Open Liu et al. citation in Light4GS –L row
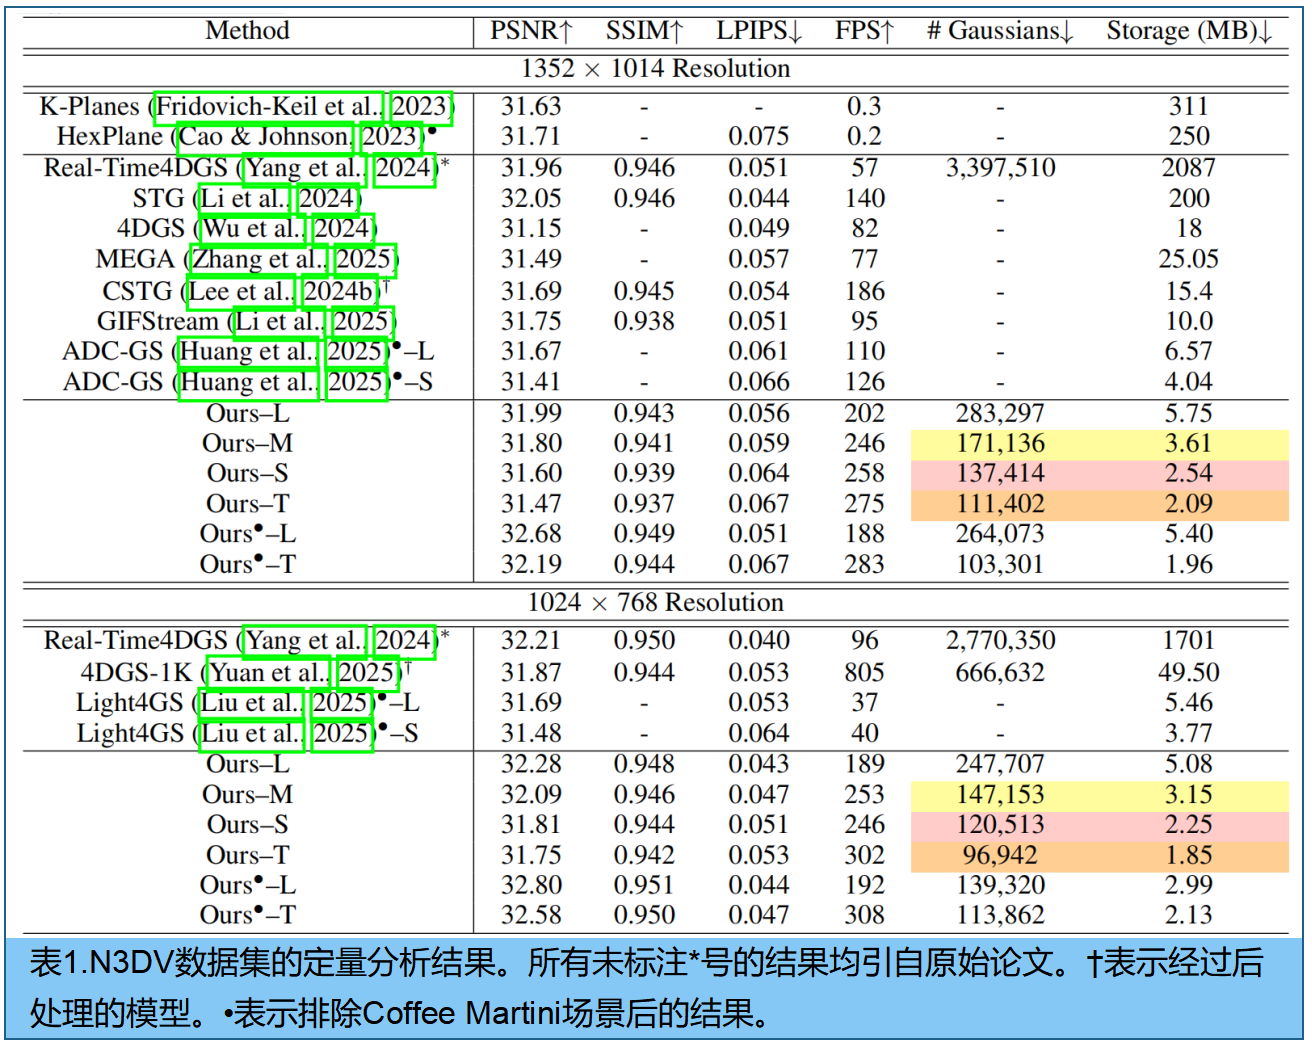Screen dimensions: 1312x1051 (x=251, y=703)
